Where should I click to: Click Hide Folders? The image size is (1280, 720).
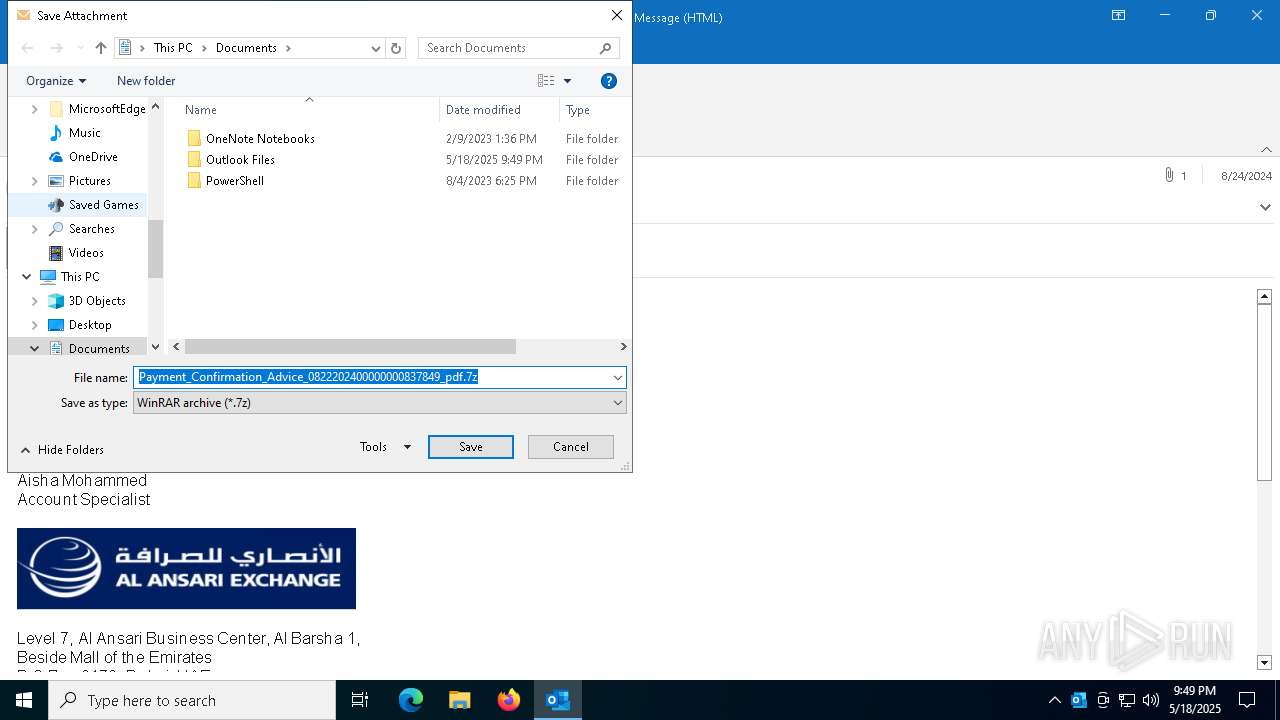point(62,450)
